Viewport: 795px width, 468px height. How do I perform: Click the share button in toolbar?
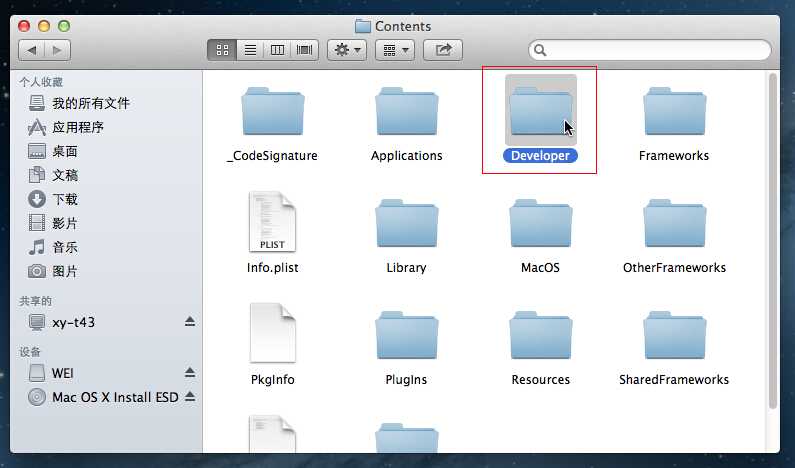pyautogui.click(x=443, y=50)
